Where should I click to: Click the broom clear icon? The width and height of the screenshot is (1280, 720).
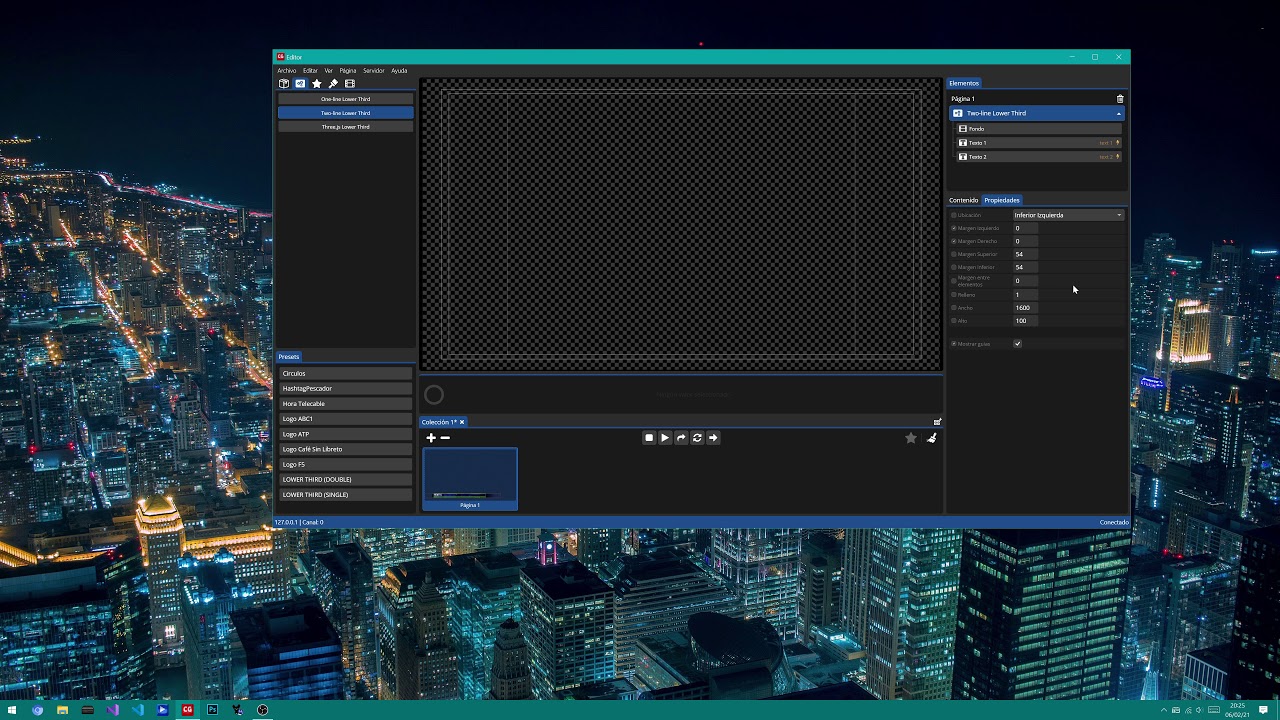pos(931,438)
